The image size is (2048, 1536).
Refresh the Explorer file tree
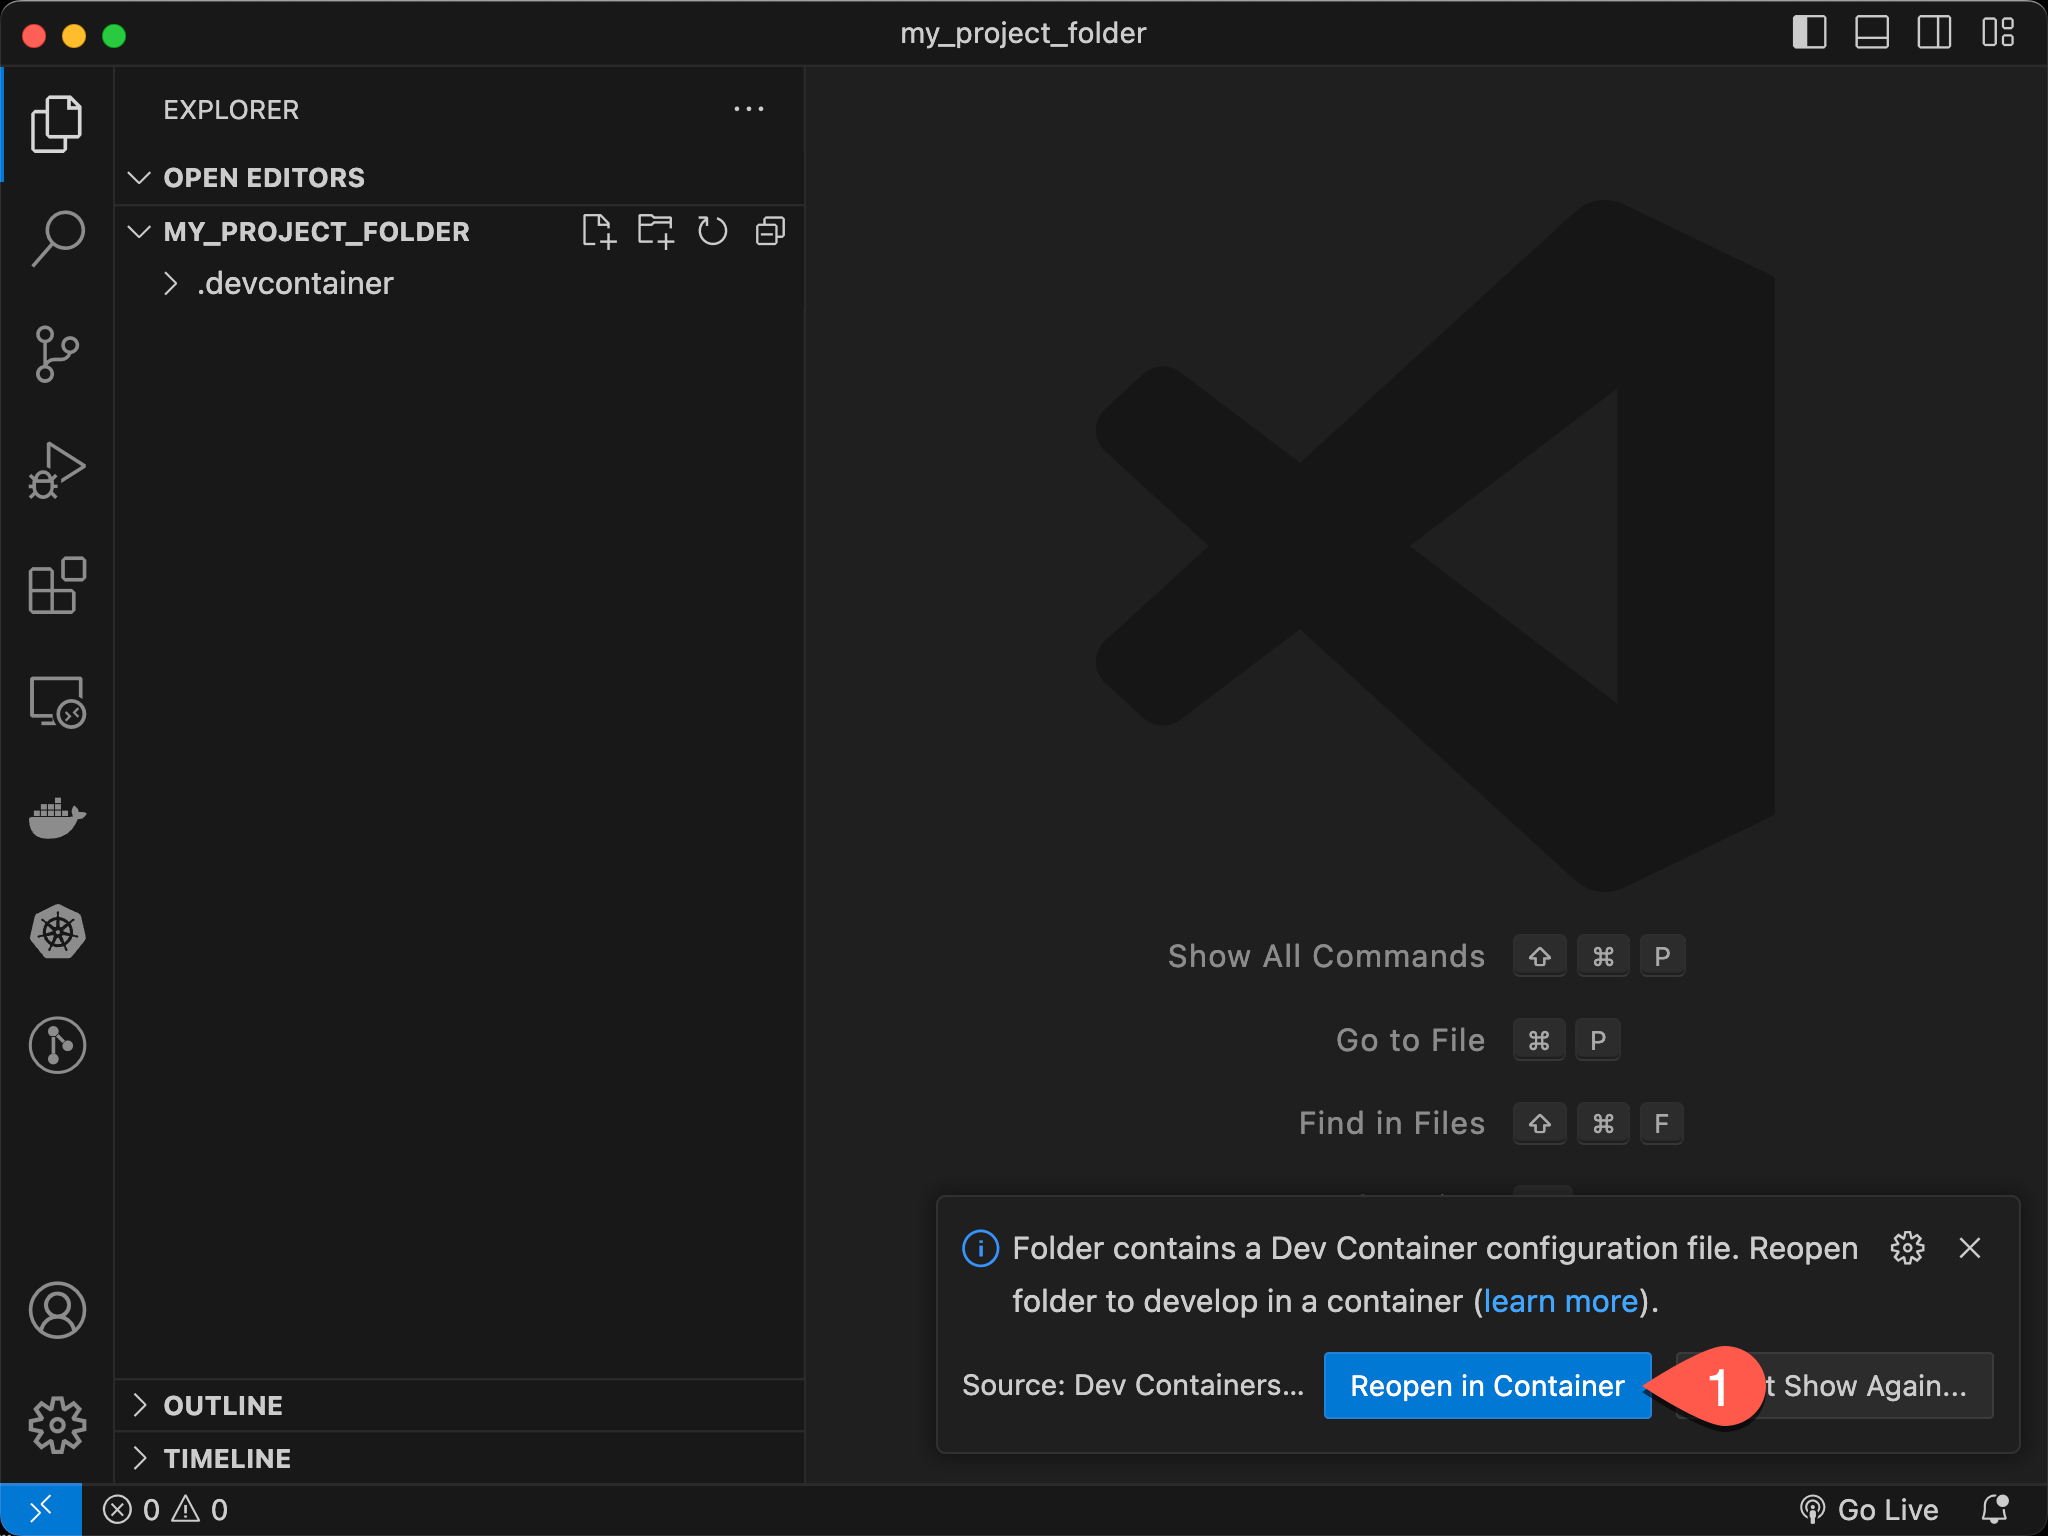[713, 231]
